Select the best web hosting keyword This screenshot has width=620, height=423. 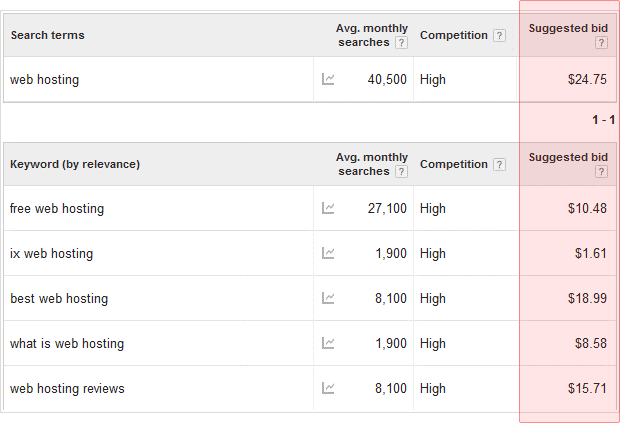(59, 299)
